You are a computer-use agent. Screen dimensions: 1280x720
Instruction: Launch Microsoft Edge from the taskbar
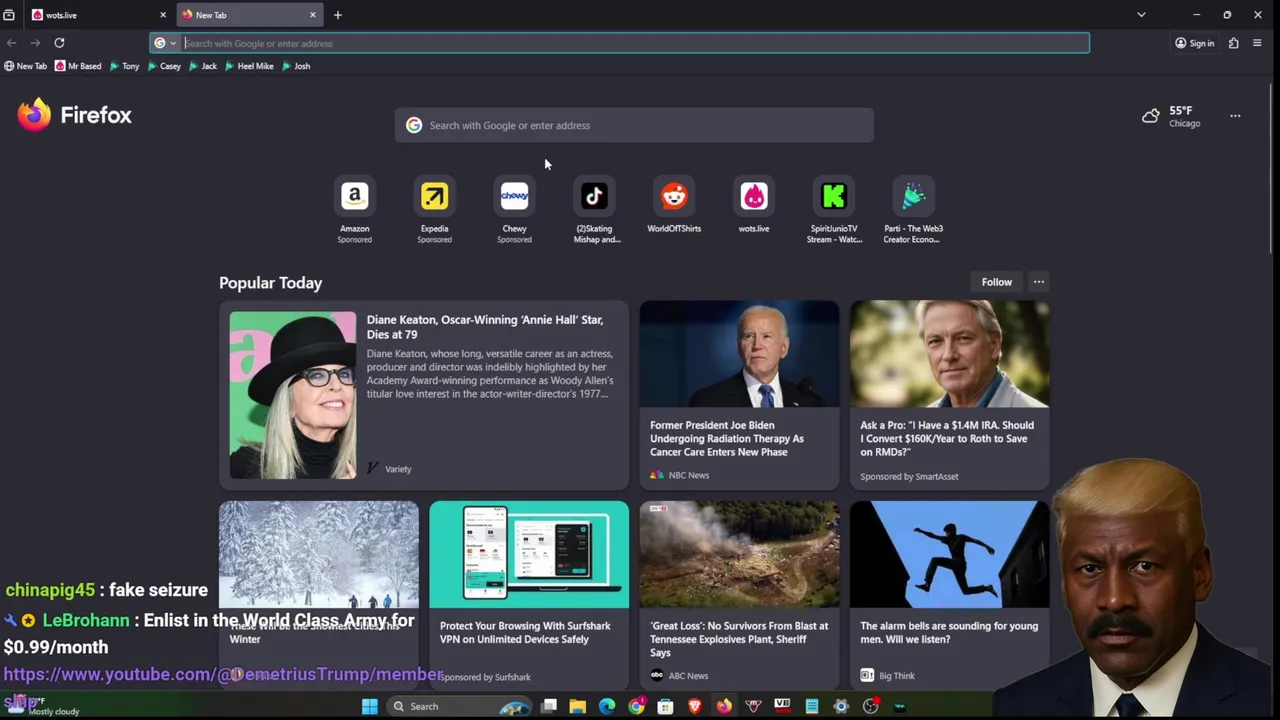click(607, 706)
